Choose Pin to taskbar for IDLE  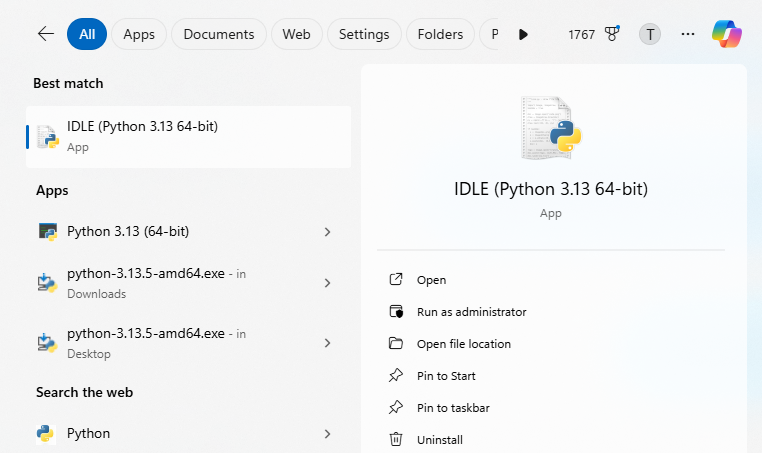pyautogui.click(x=453, y=408)
